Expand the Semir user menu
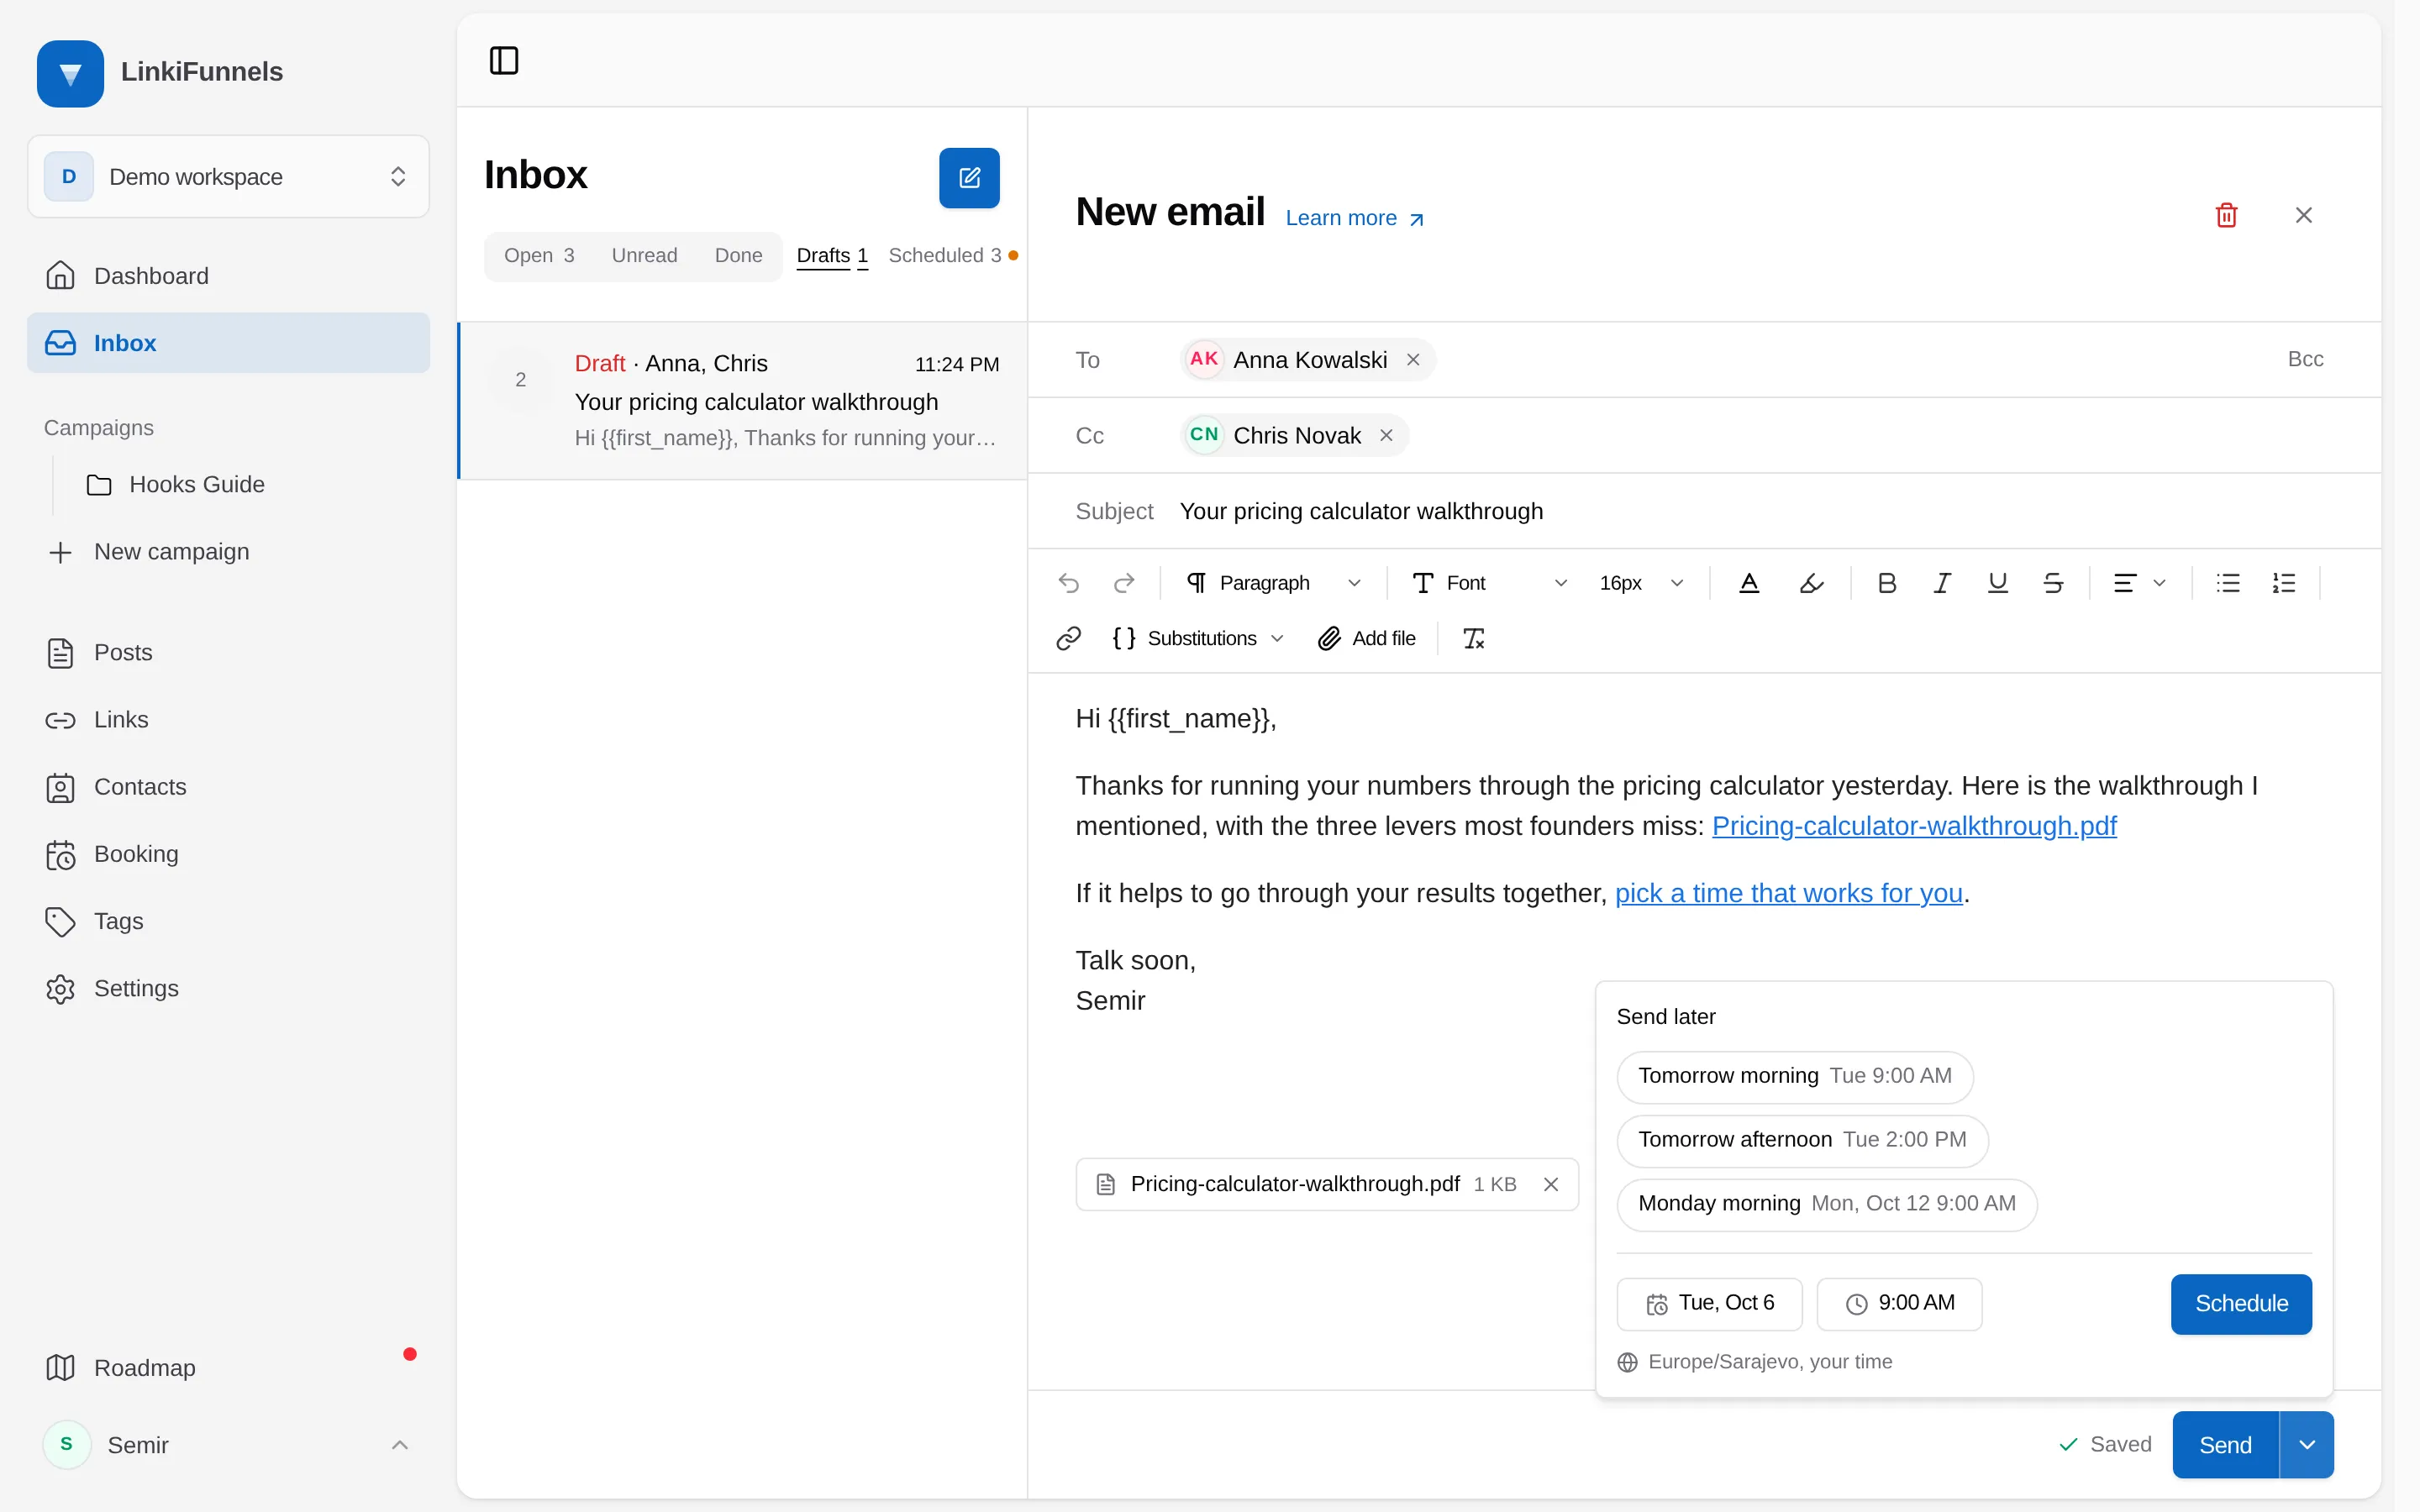Viewport: 2420px width, 1512px height. tap(228, 1444)
